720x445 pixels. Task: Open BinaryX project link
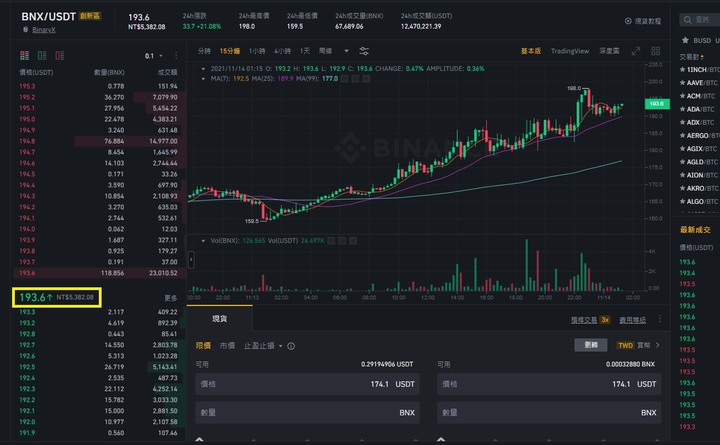tap(44, 30)
